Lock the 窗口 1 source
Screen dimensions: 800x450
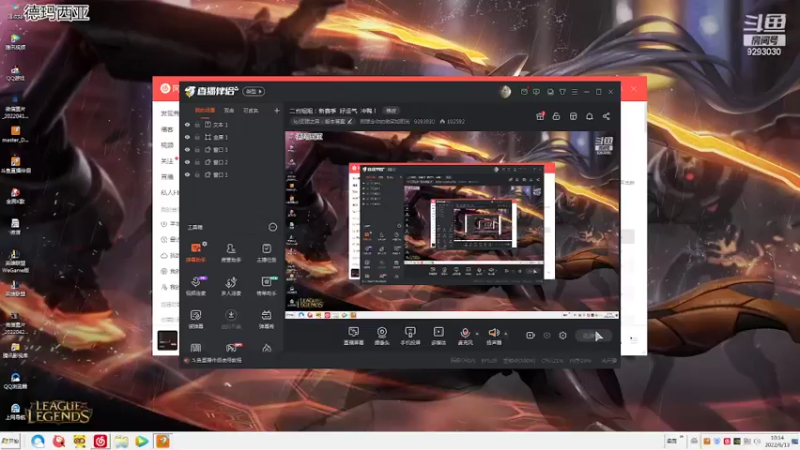coord(197,174)
